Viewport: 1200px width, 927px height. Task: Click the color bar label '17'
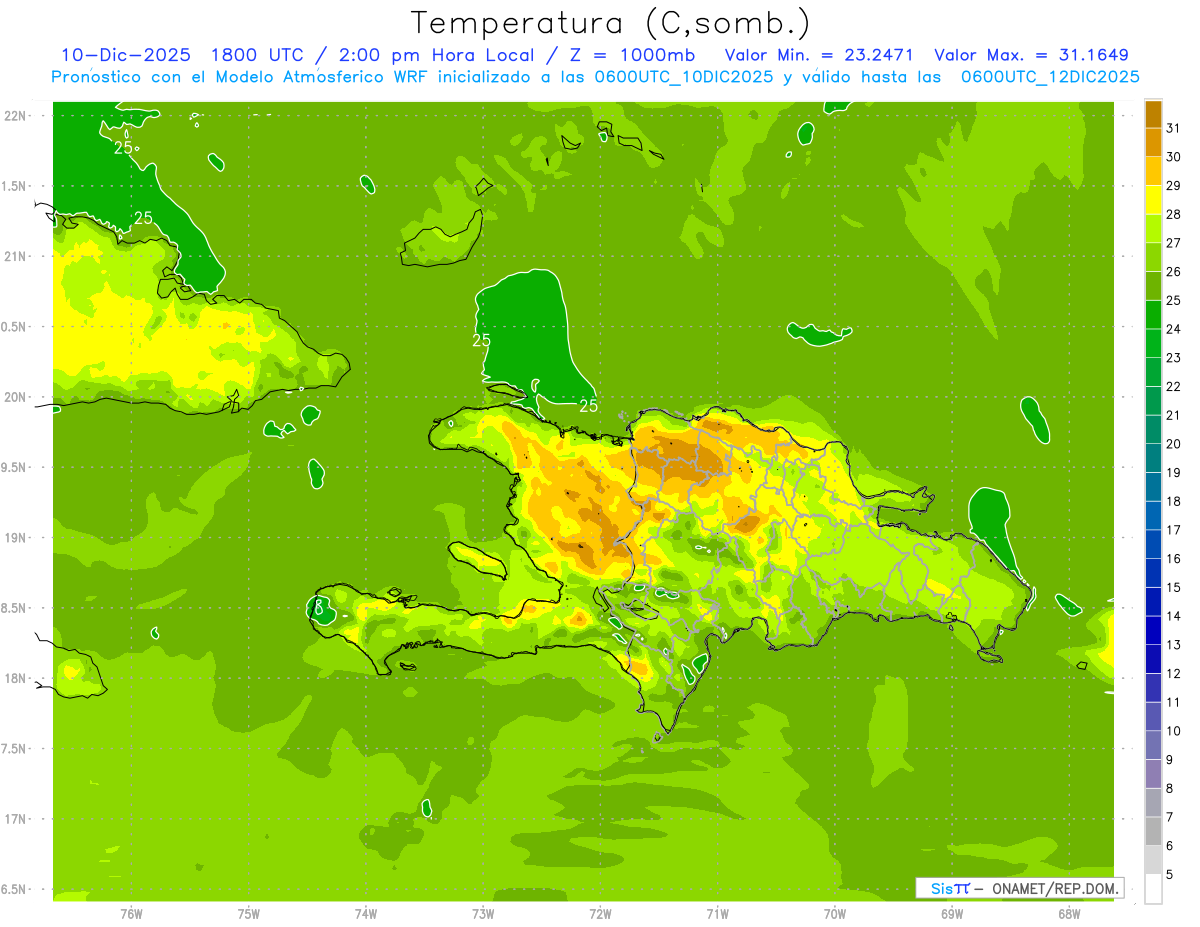tap(1174, 530)
